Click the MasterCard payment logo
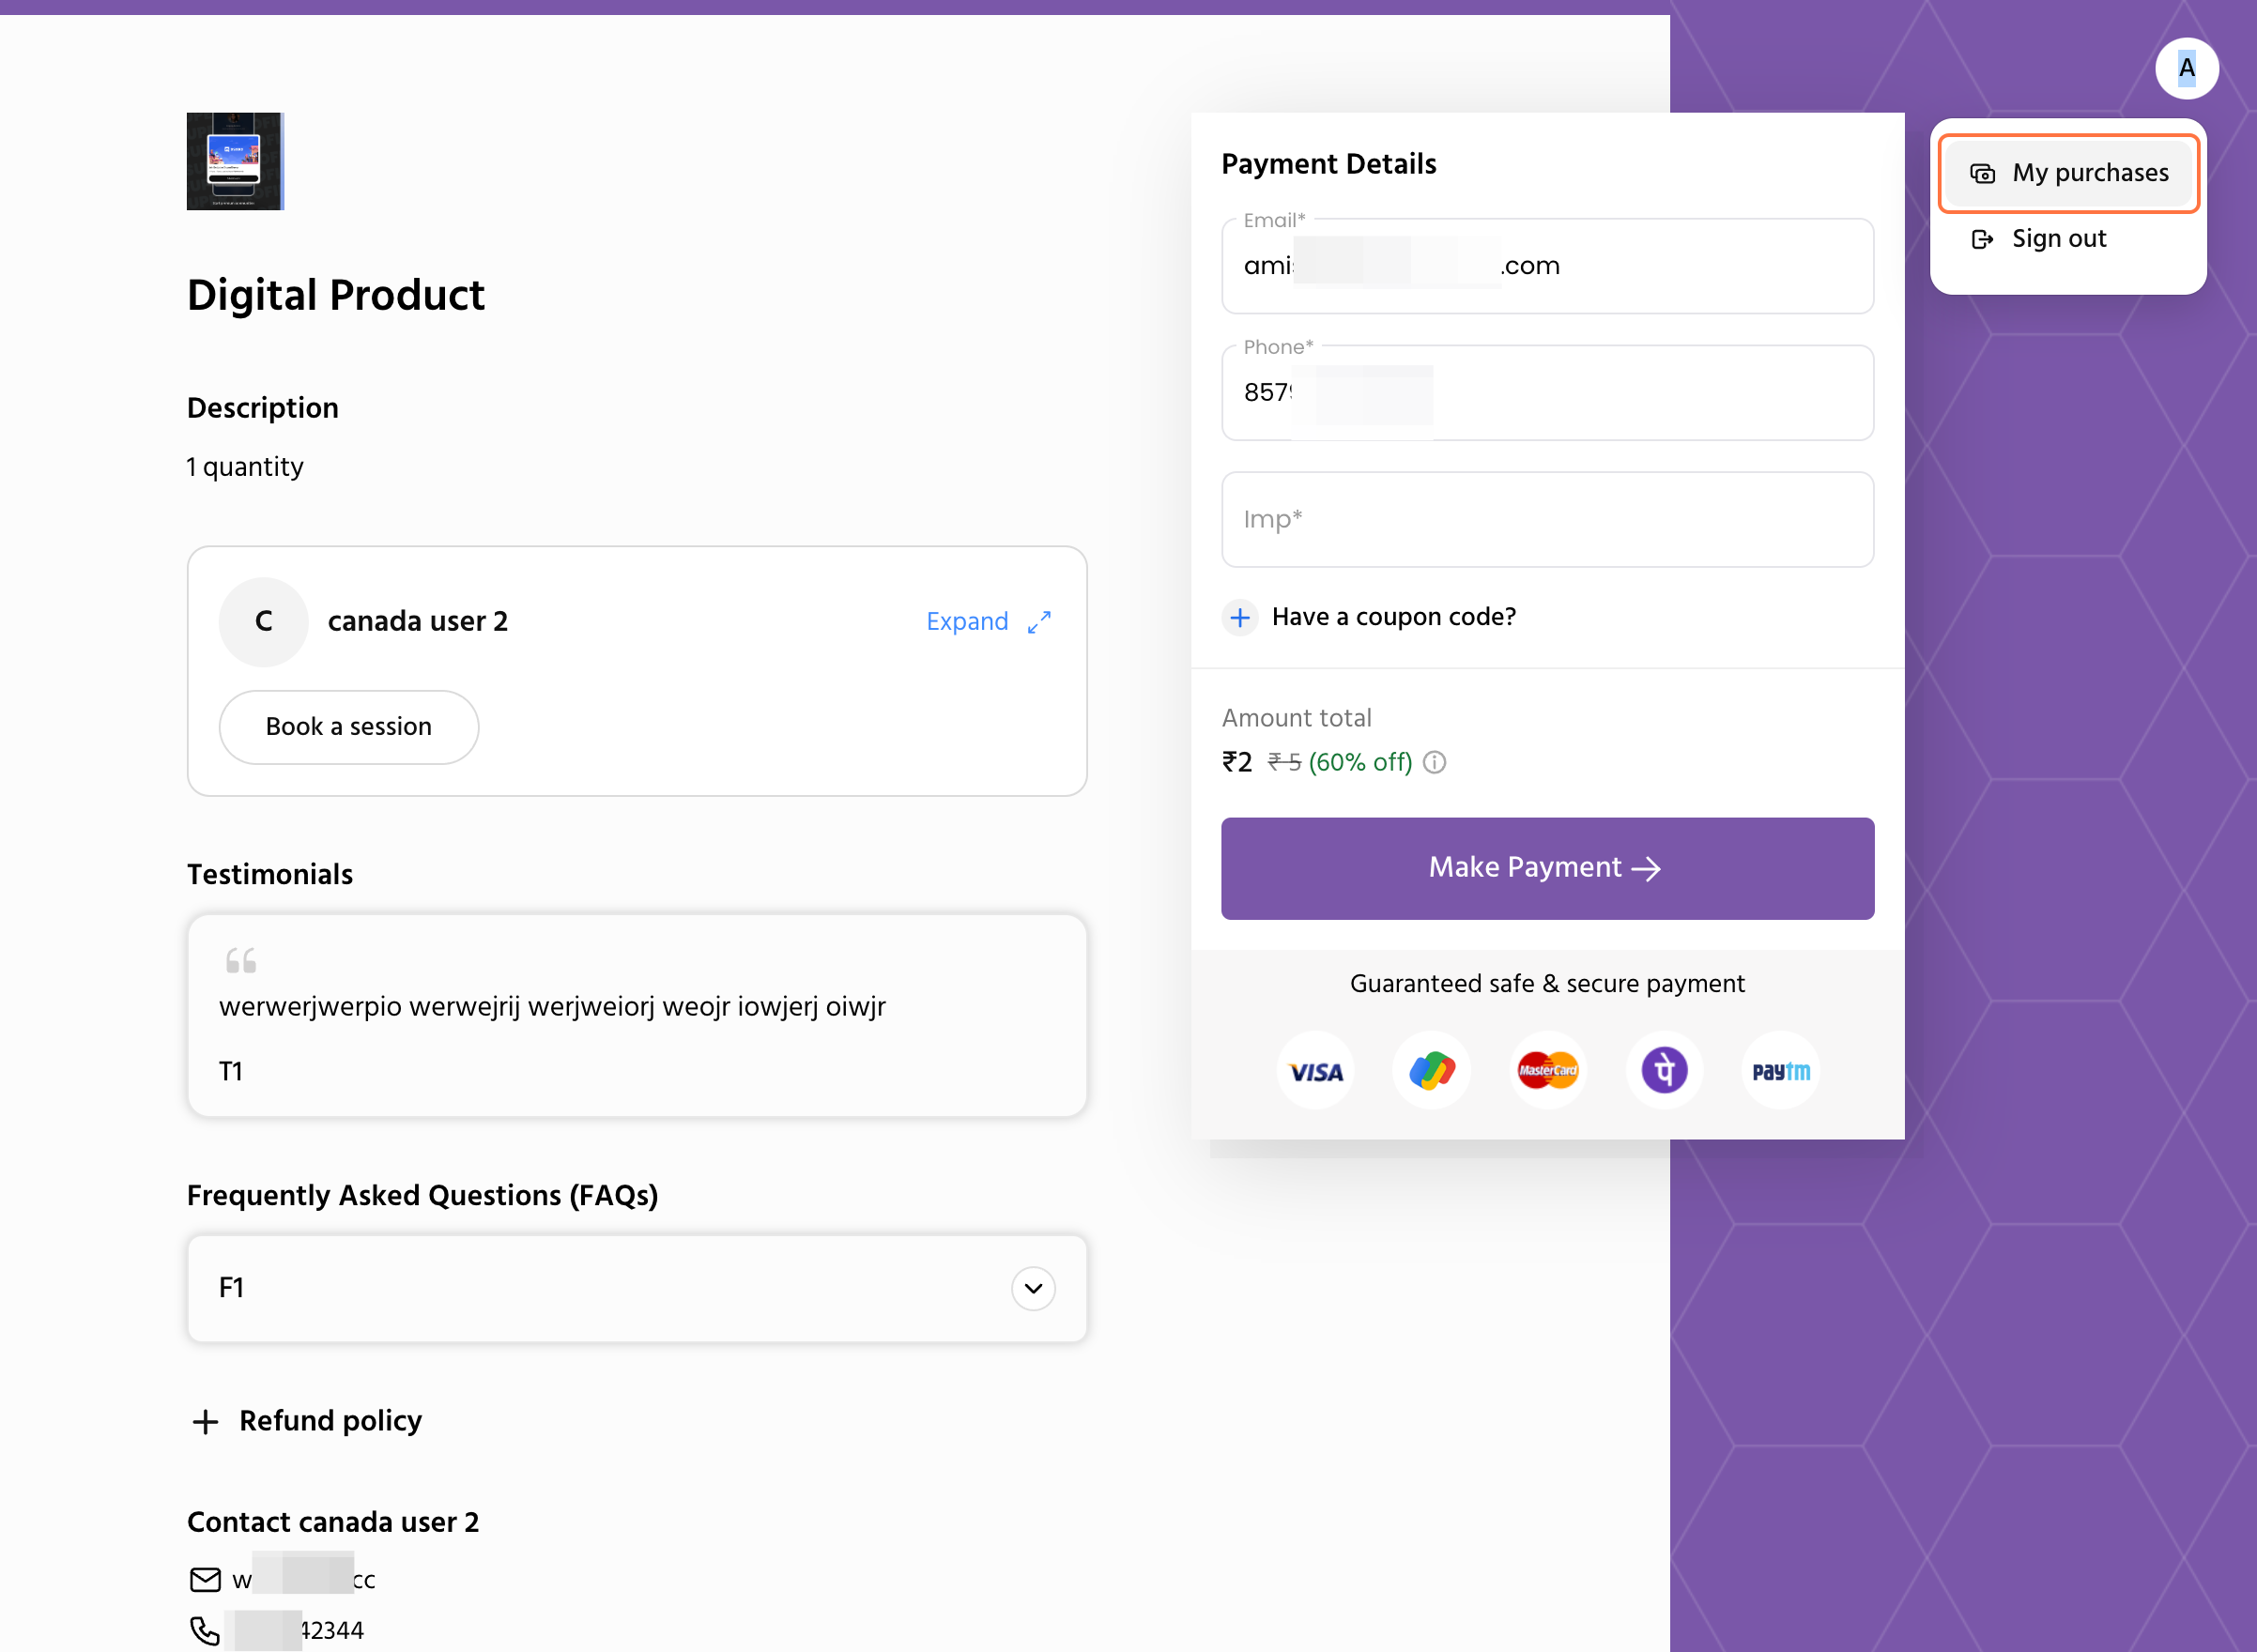The height and width of the screenshot is (1652, 2257). (1547, 1071)
